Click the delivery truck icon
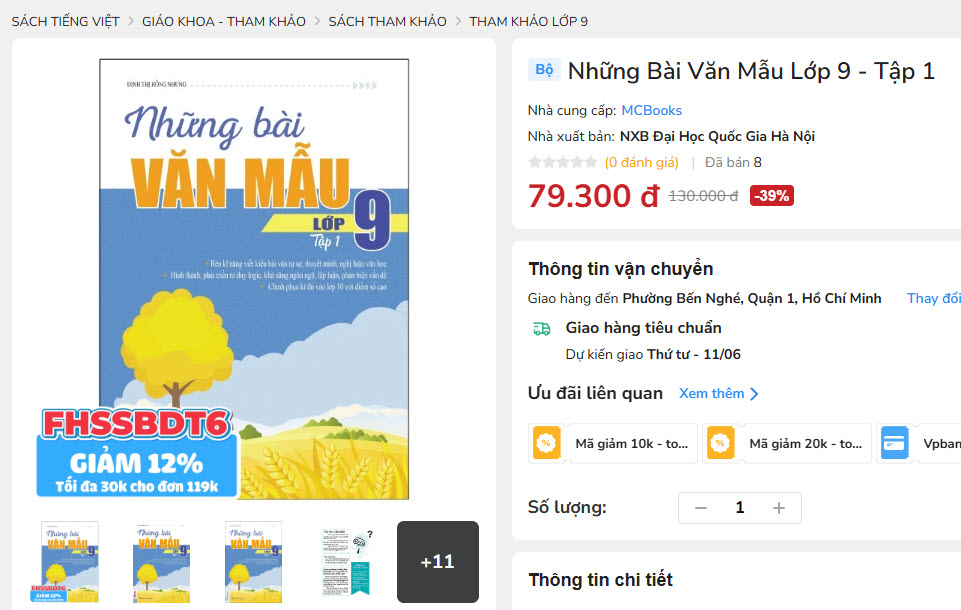Image resolution: width=961 pixels, height=610 pixels. pyautogui.click(x=541, y=329)
